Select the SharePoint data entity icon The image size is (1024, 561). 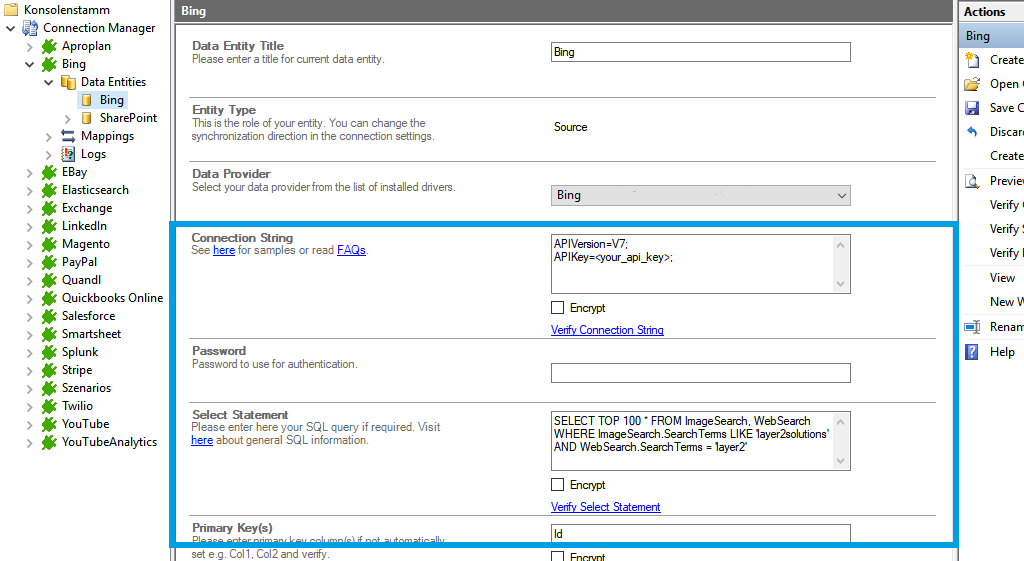pyautogui.click(x=87, y=118)
